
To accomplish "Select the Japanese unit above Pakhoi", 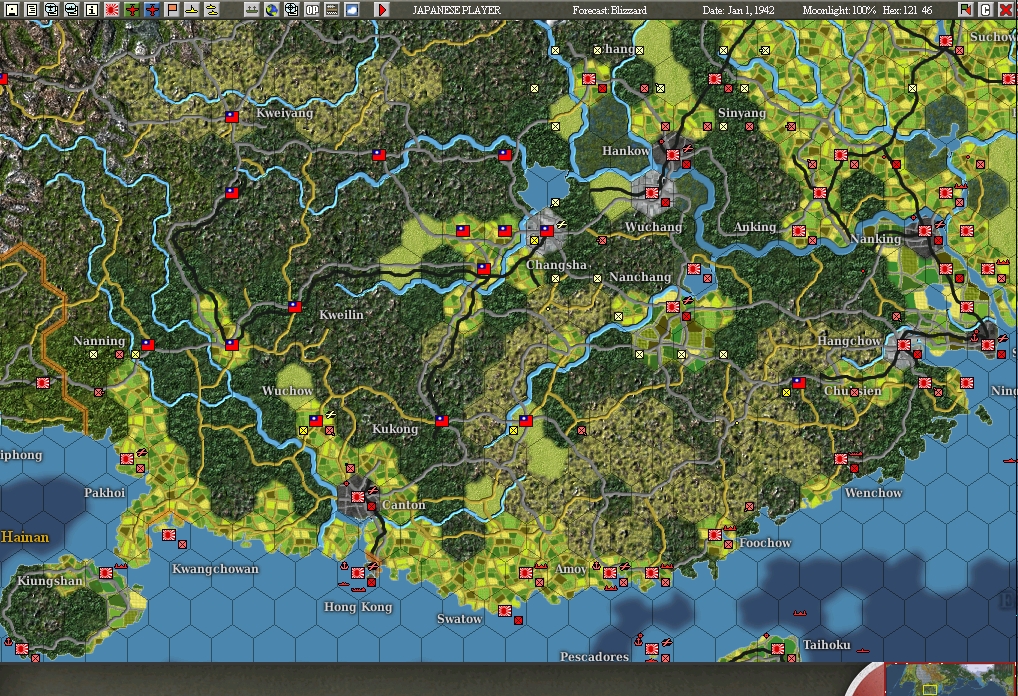I will click(127, 459).
